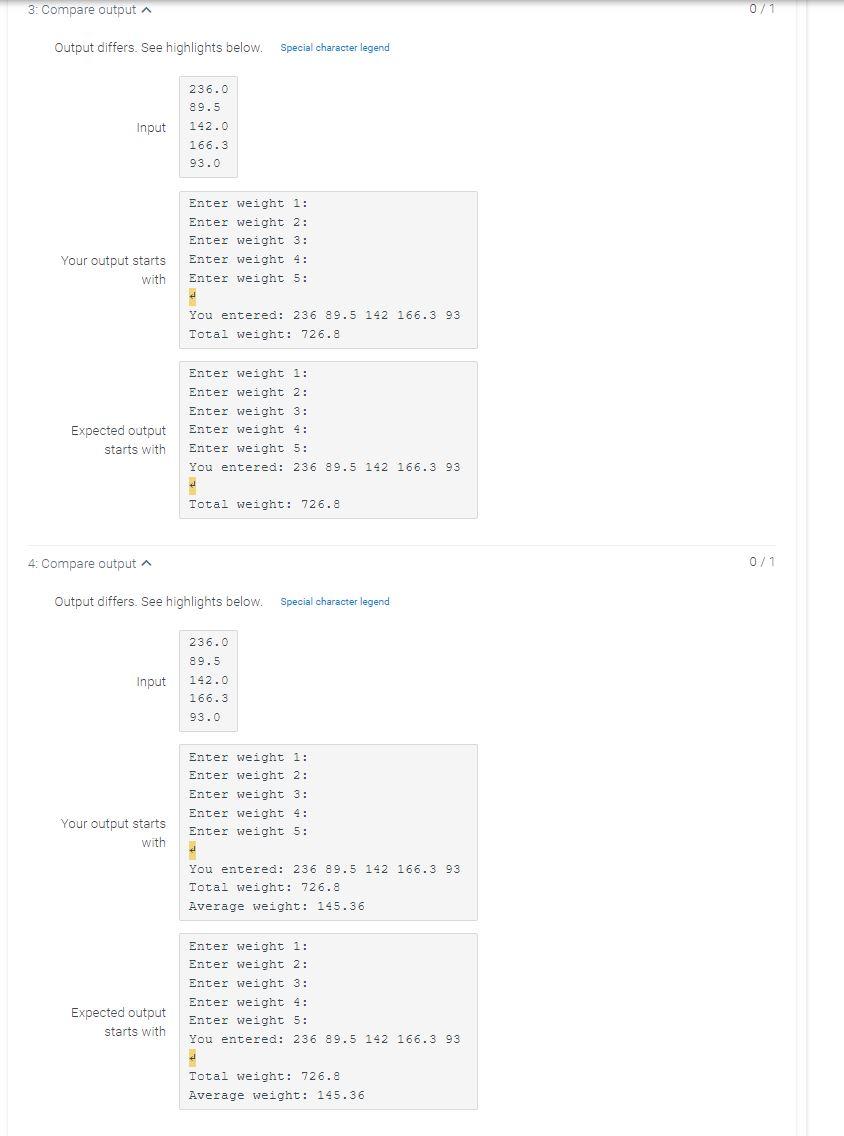Click the highlighted newline character in test 4's expected output
Viewport: 844px width, 1136px height.
coord(191,1057)
